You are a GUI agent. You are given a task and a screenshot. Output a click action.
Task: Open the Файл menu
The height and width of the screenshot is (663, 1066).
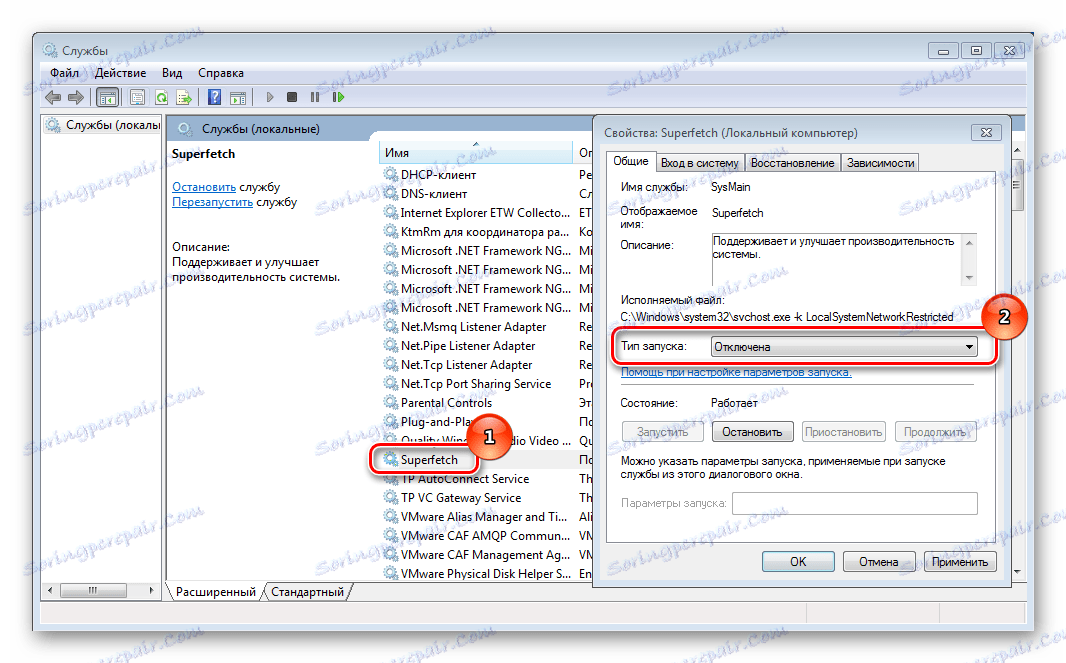(x=64, y=73)
